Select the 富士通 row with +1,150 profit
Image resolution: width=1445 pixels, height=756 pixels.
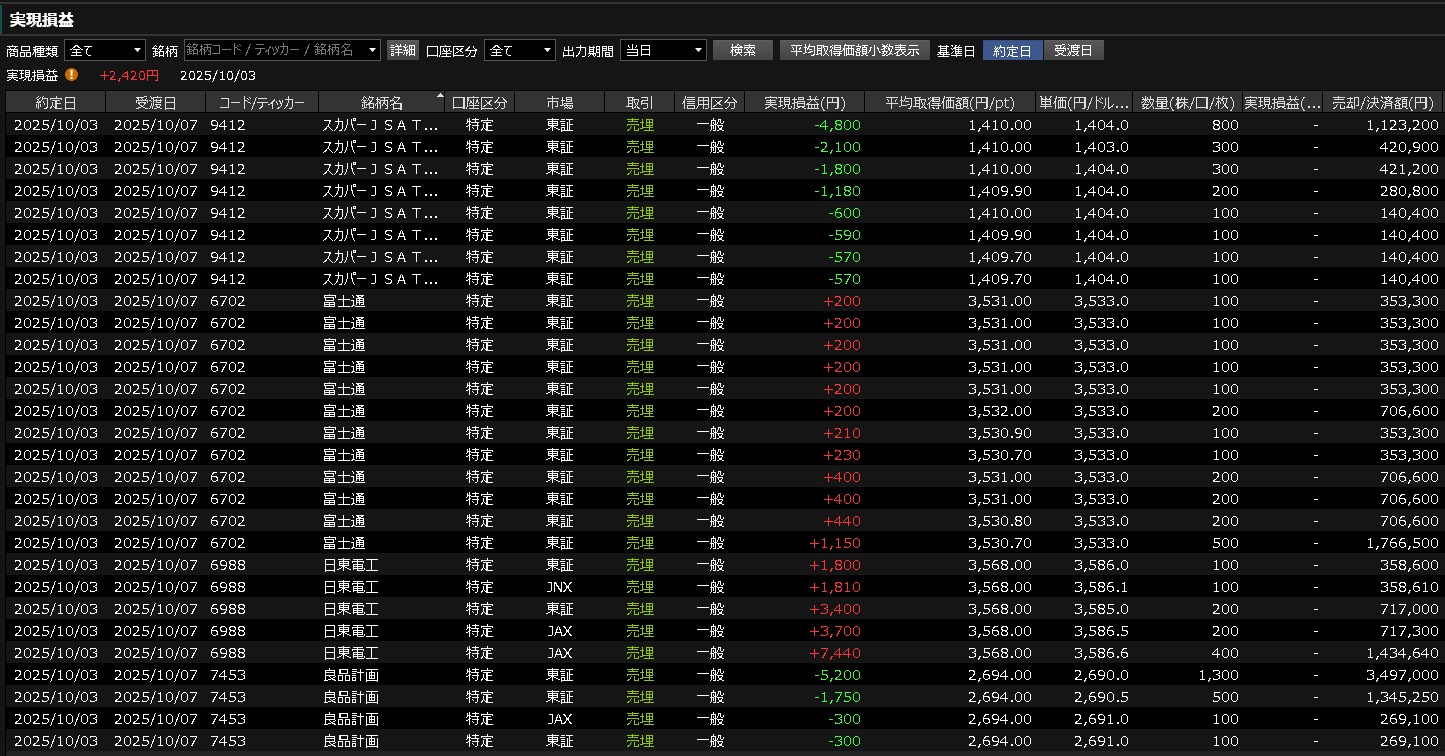click(x=700, y=543)
